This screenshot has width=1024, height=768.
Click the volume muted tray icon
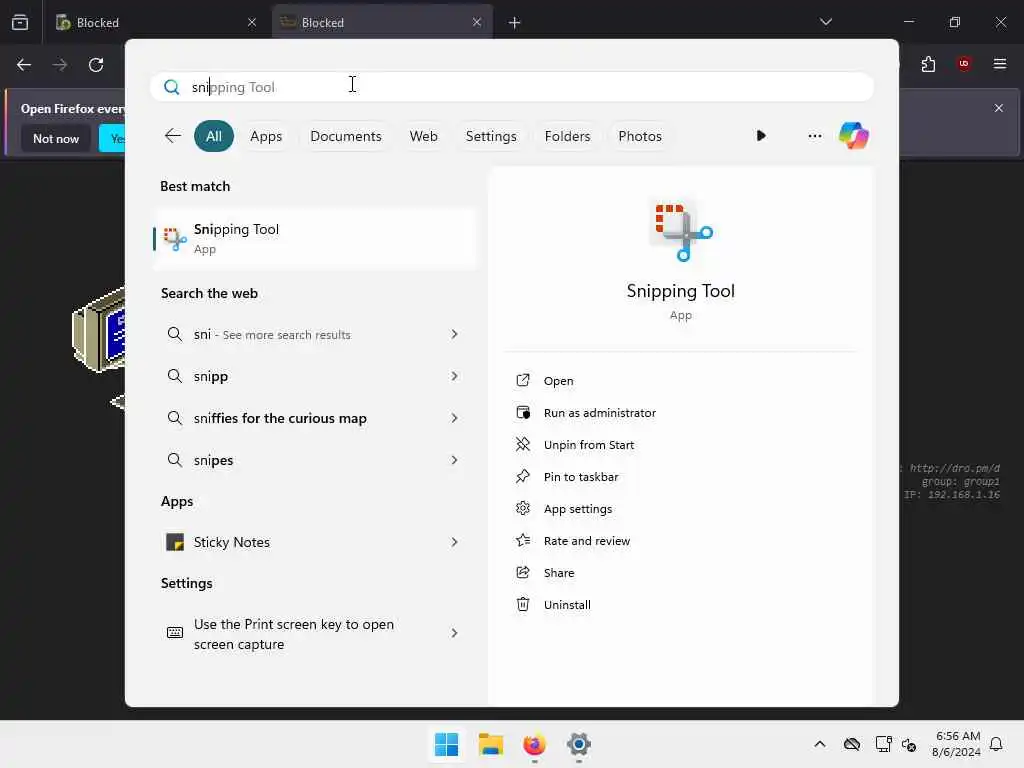(x=909, y=744)
